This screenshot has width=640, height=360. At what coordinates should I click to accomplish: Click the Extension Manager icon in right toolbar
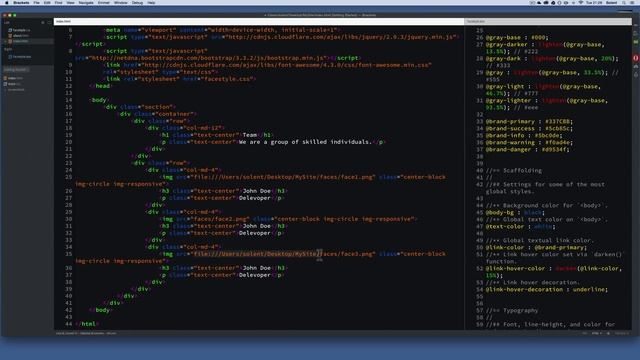point(636,34)
